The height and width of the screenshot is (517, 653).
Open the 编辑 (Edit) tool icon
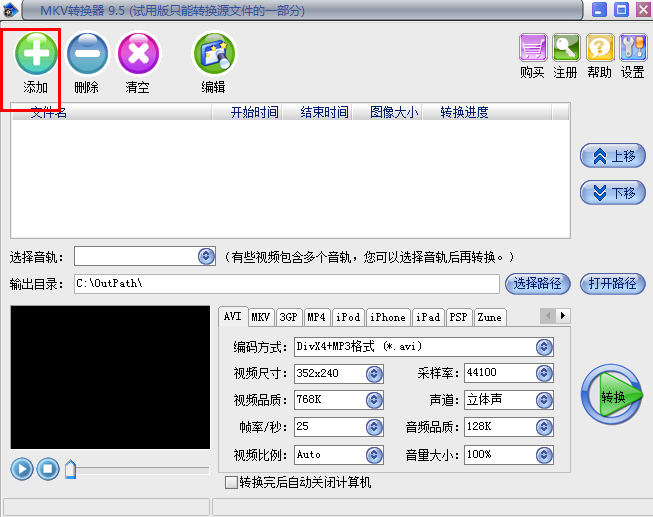214,54
